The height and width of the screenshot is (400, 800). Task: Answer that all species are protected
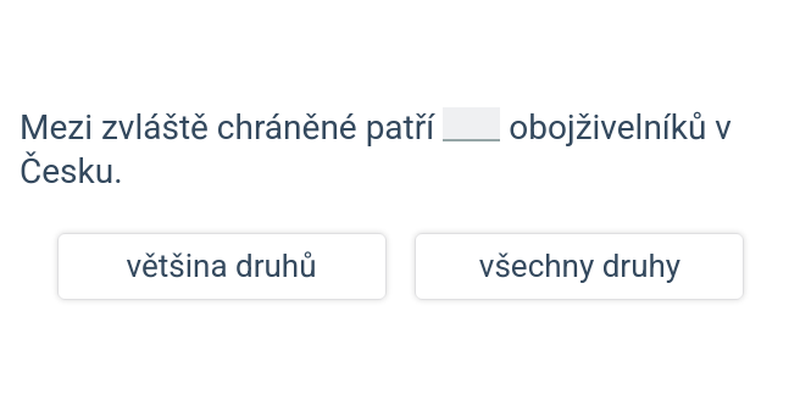point(579,266)
